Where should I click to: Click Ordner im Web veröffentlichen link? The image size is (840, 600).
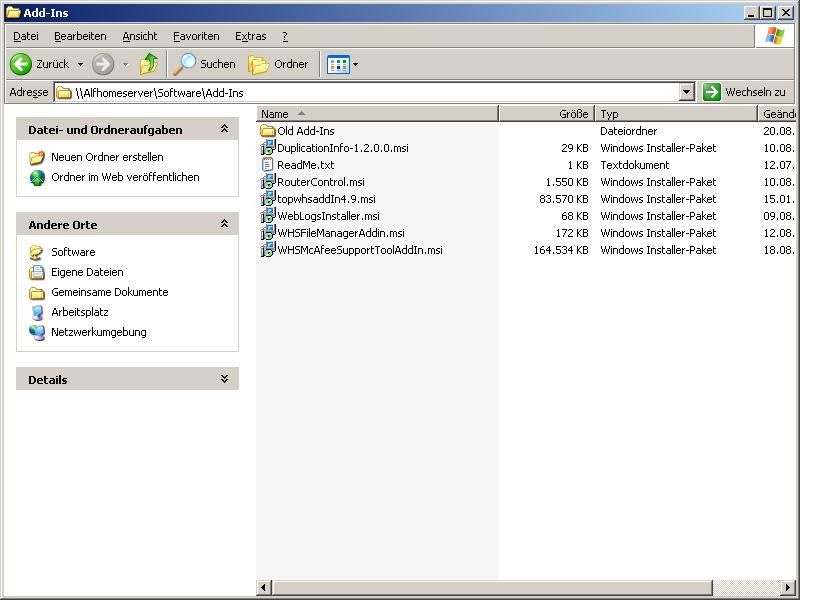click(125, 177)
